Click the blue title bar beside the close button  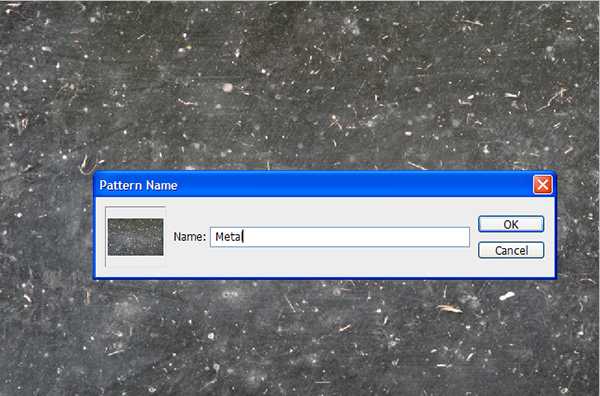coord(497,185)
